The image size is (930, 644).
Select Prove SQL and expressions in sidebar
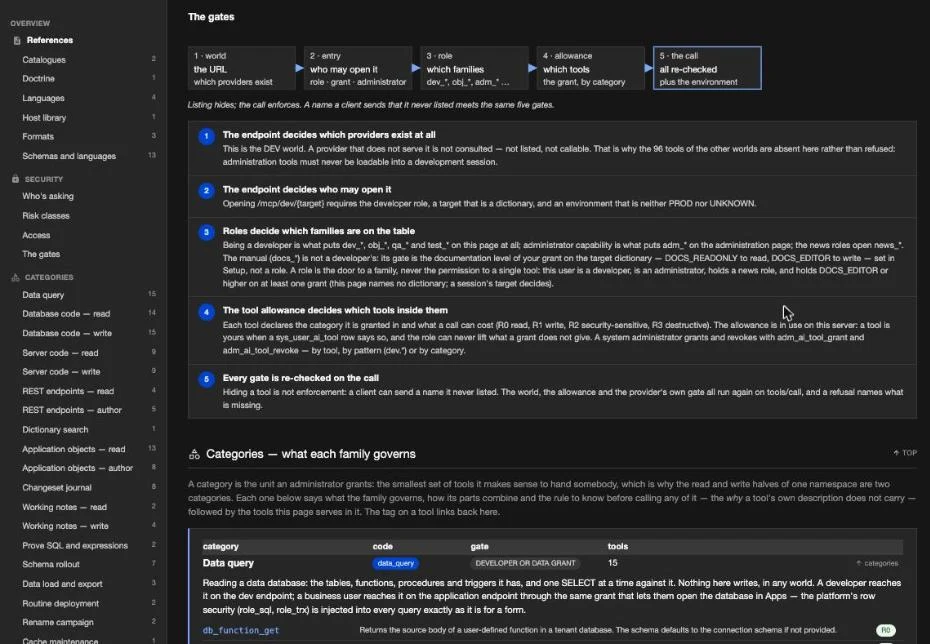coord(75,546)
